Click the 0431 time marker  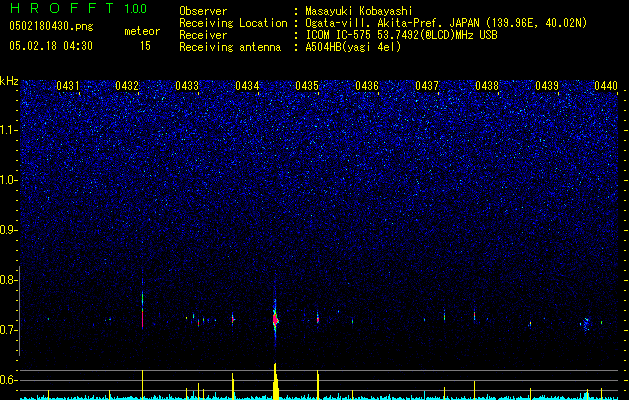68,86
